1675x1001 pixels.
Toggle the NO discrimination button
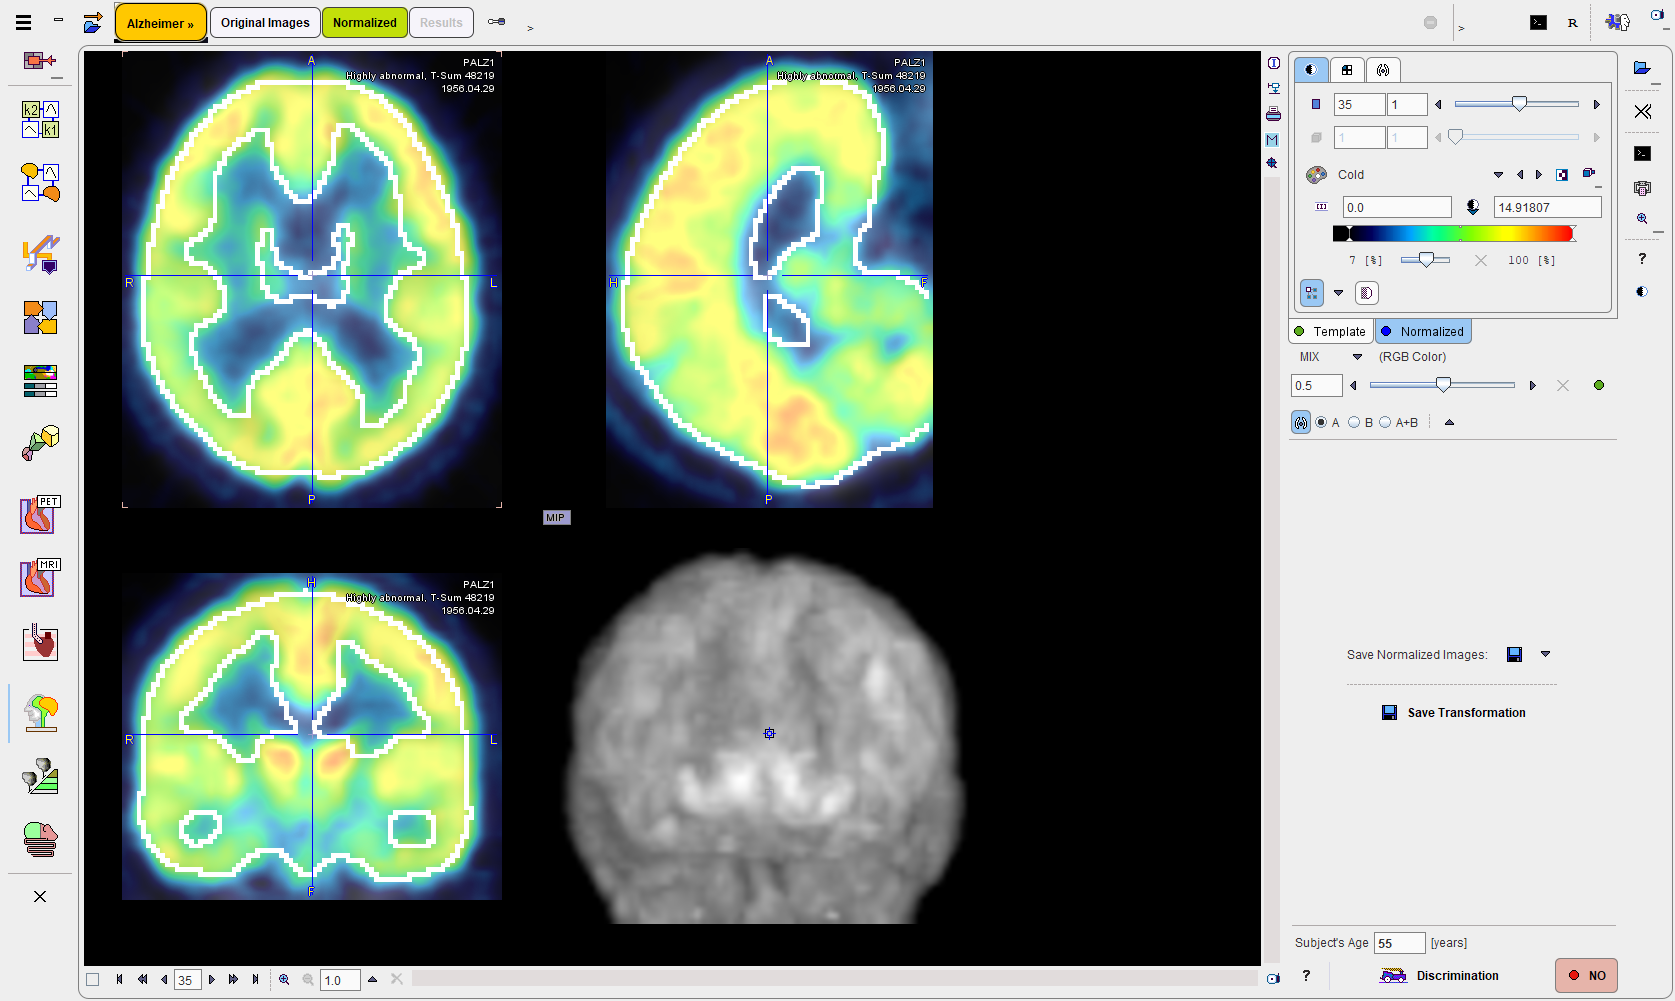point(1586,975)
